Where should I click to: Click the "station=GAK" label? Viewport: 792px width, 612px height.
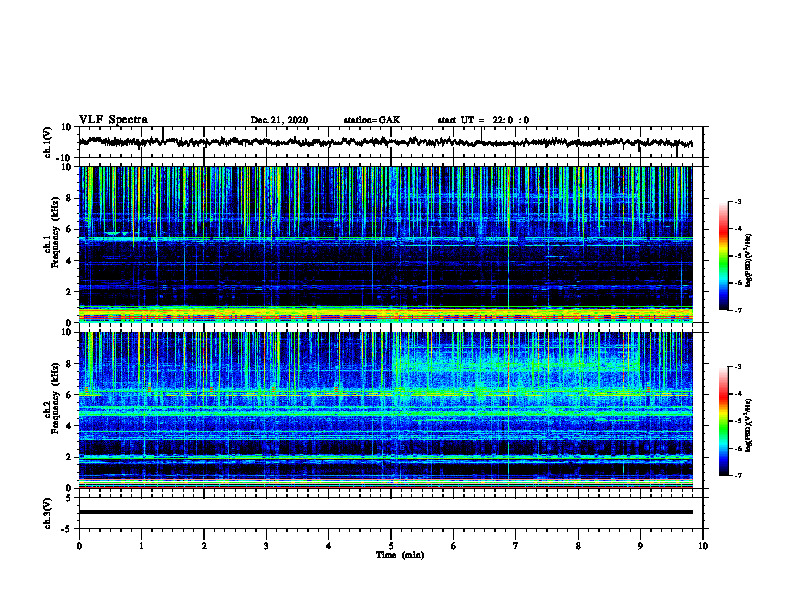[372, 120]
